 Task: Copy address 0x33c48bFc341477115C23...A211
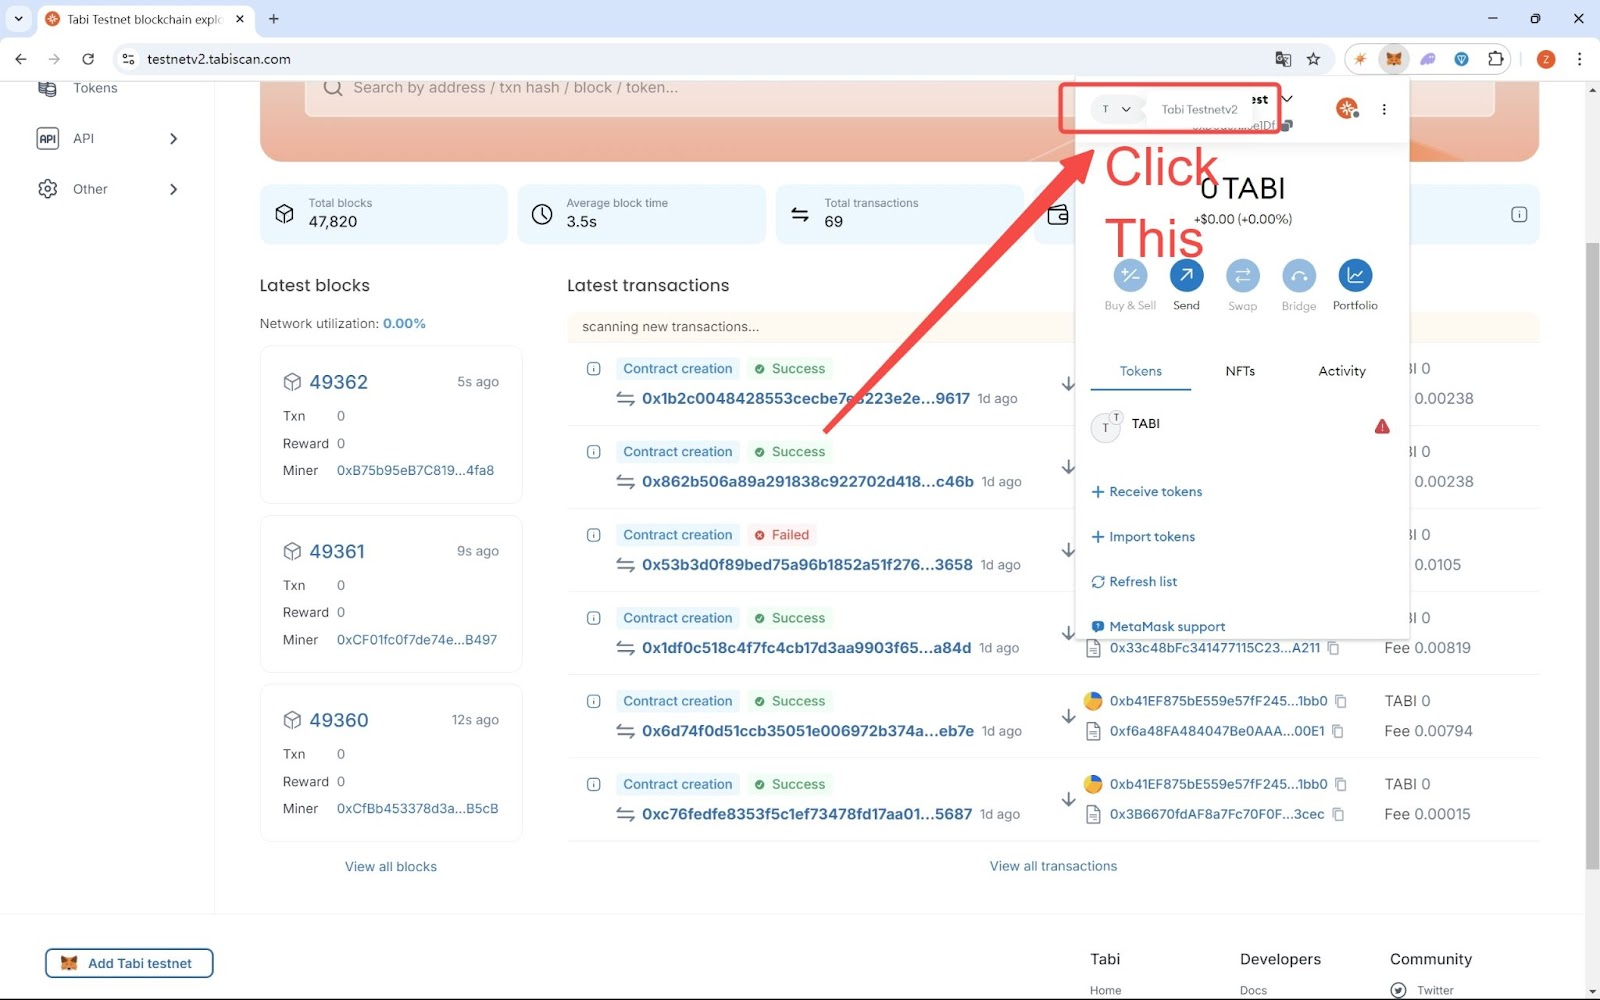coord(1333,648)
